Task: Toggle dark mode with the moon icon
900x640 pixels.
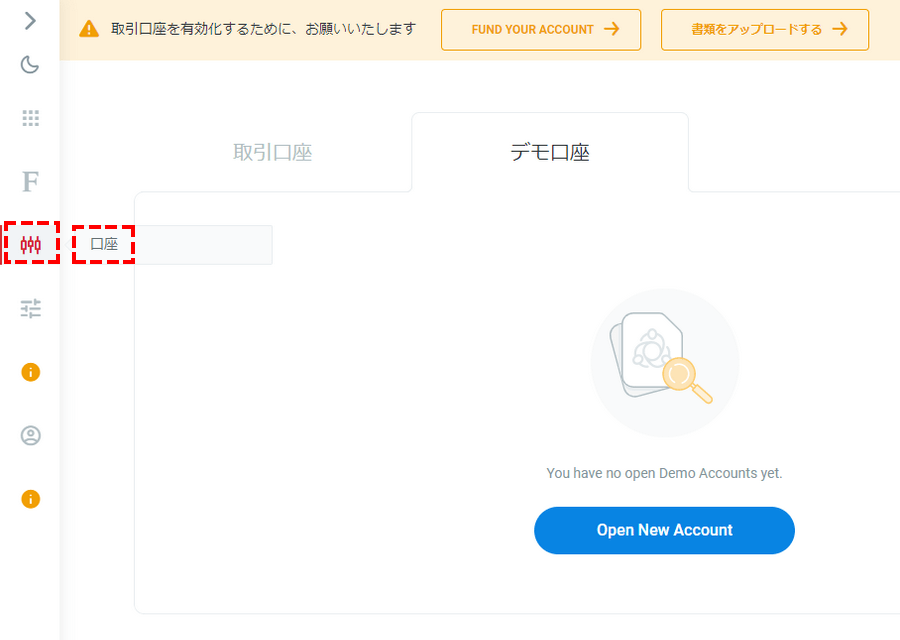Action: point(30,64)
